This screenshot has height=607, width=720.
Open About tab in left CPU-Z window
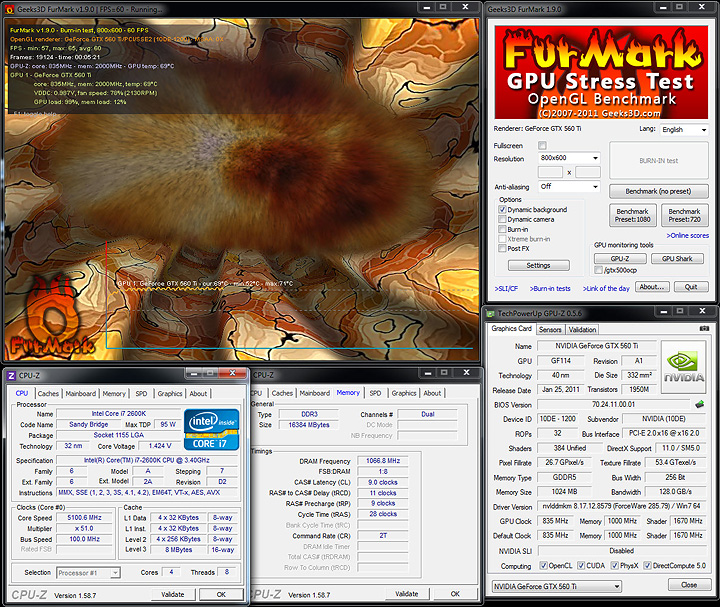click(198, 393)
